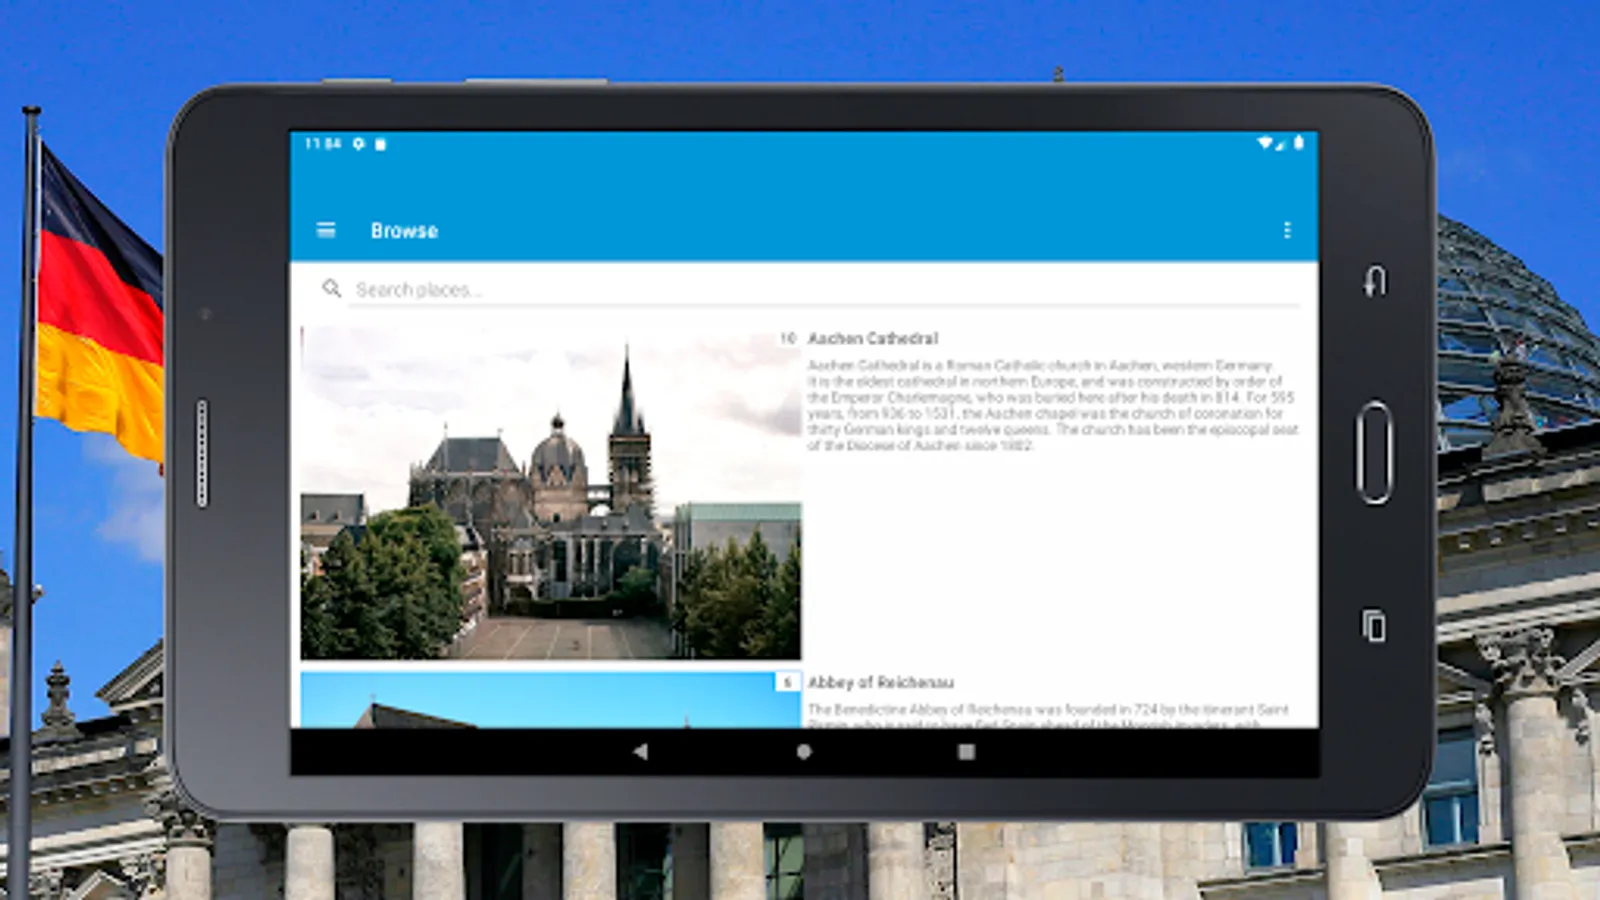The width and height of the screenshot is (1600, 900).
Task: Tap the tablet's physical home button
Action: (1375, 452)
